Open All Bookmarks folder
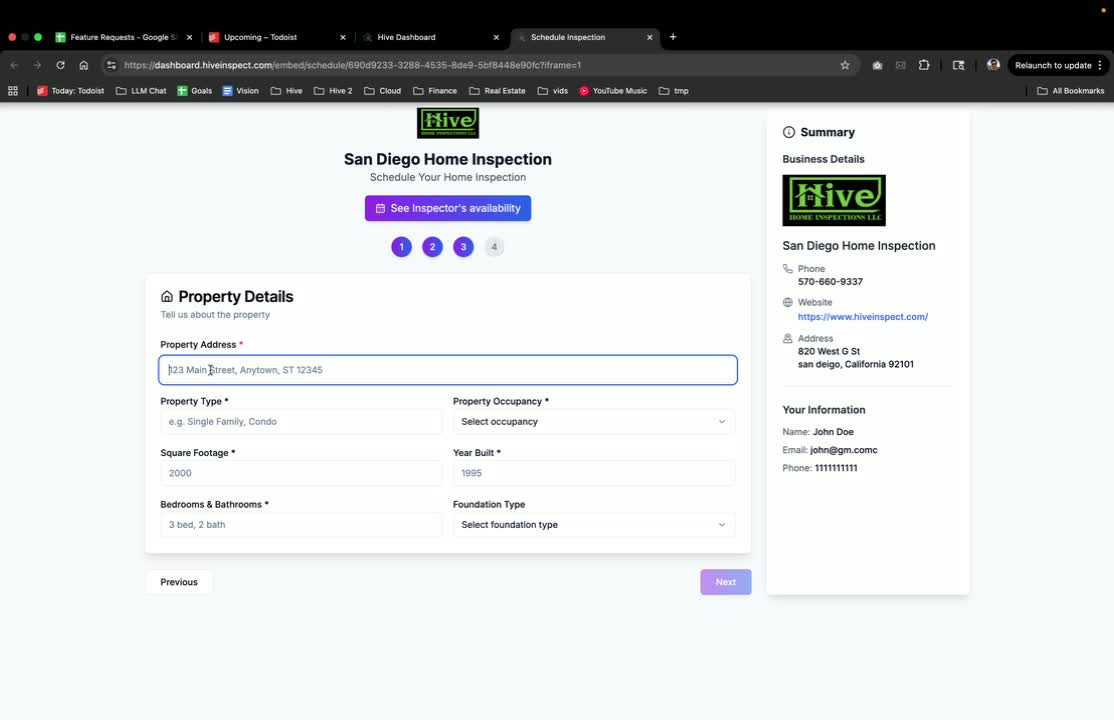This screenshot has height=720, width=1114. pyautogui.click(x=1071, y=91)
